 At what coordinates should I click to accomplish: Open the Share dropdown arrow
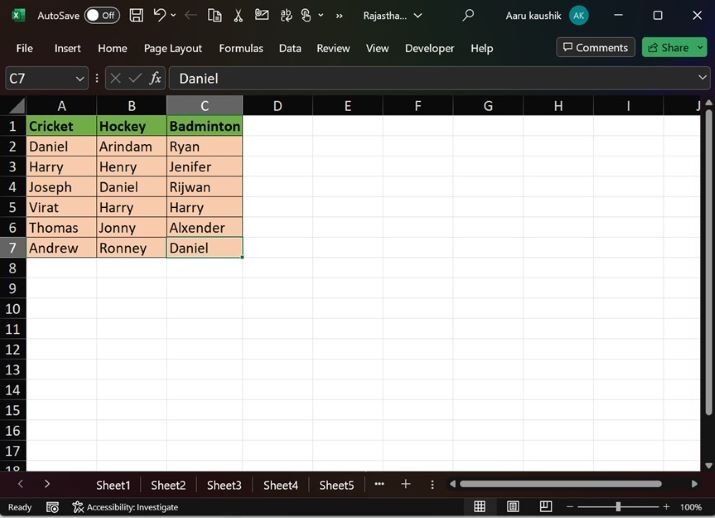click(700, 47)
